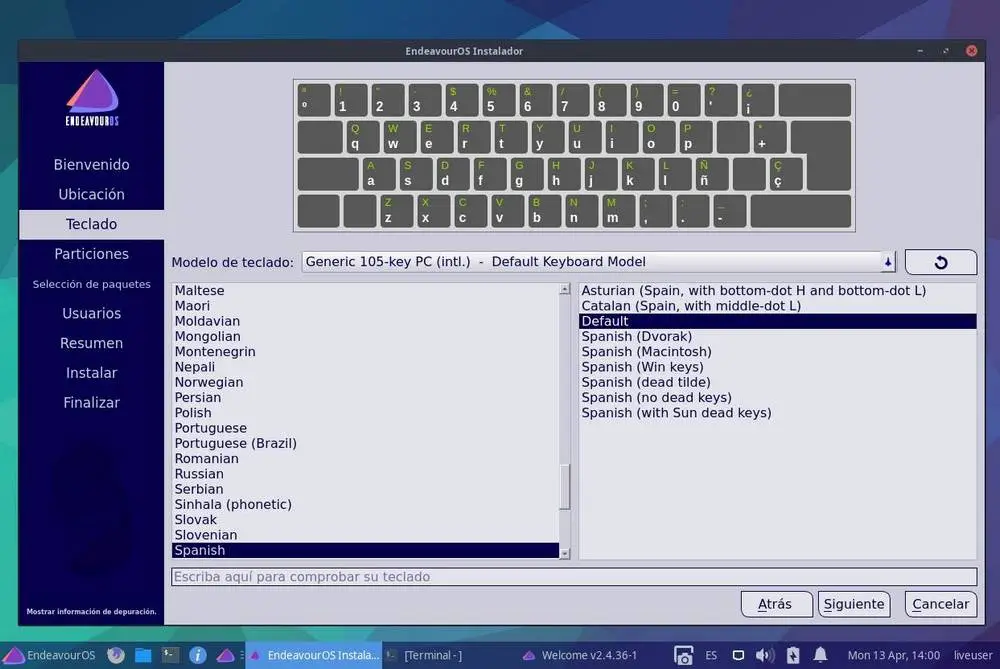Go to the Bienvenido step
The width and height of the screenshot is (1000, 669).
91,165
